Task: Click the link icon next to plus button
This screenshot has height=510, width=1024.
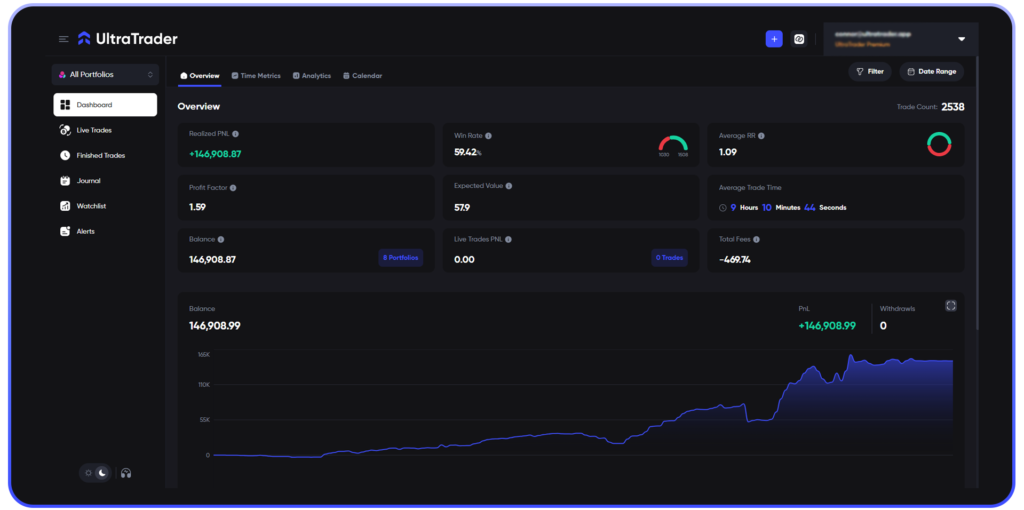Action: [799, 39]
